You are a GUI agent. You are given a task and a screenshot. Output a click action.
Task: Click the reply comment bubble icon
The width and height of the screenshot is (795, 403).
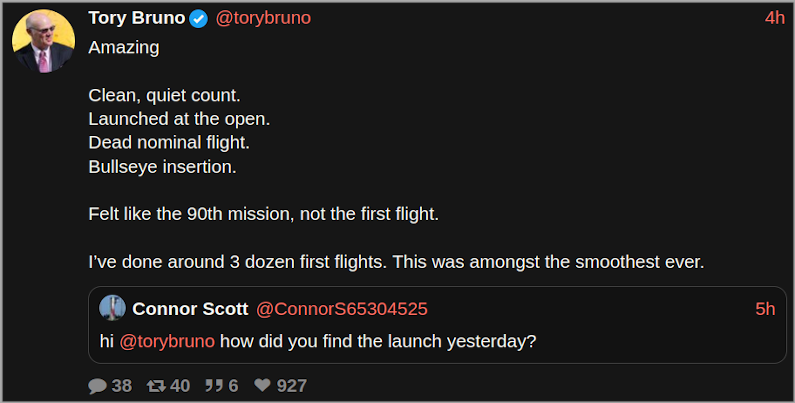[97, 385]
